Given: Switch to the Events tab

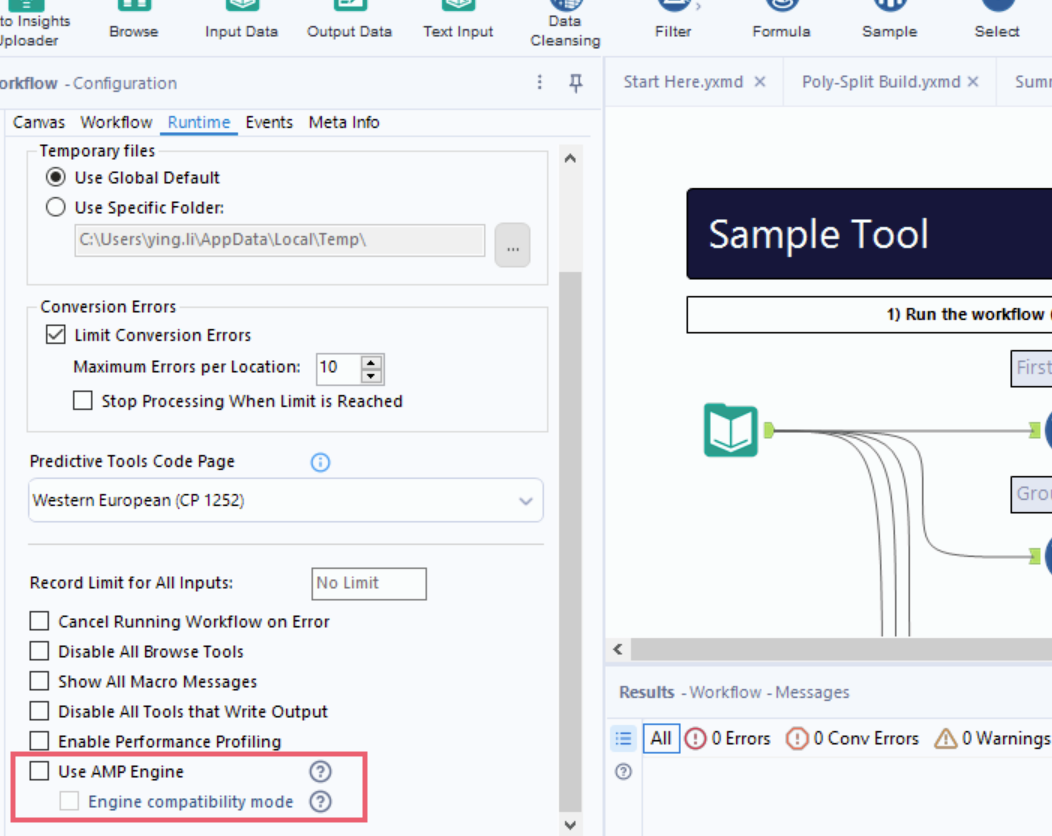Looking at the screenshot, I should click(269, 121).
